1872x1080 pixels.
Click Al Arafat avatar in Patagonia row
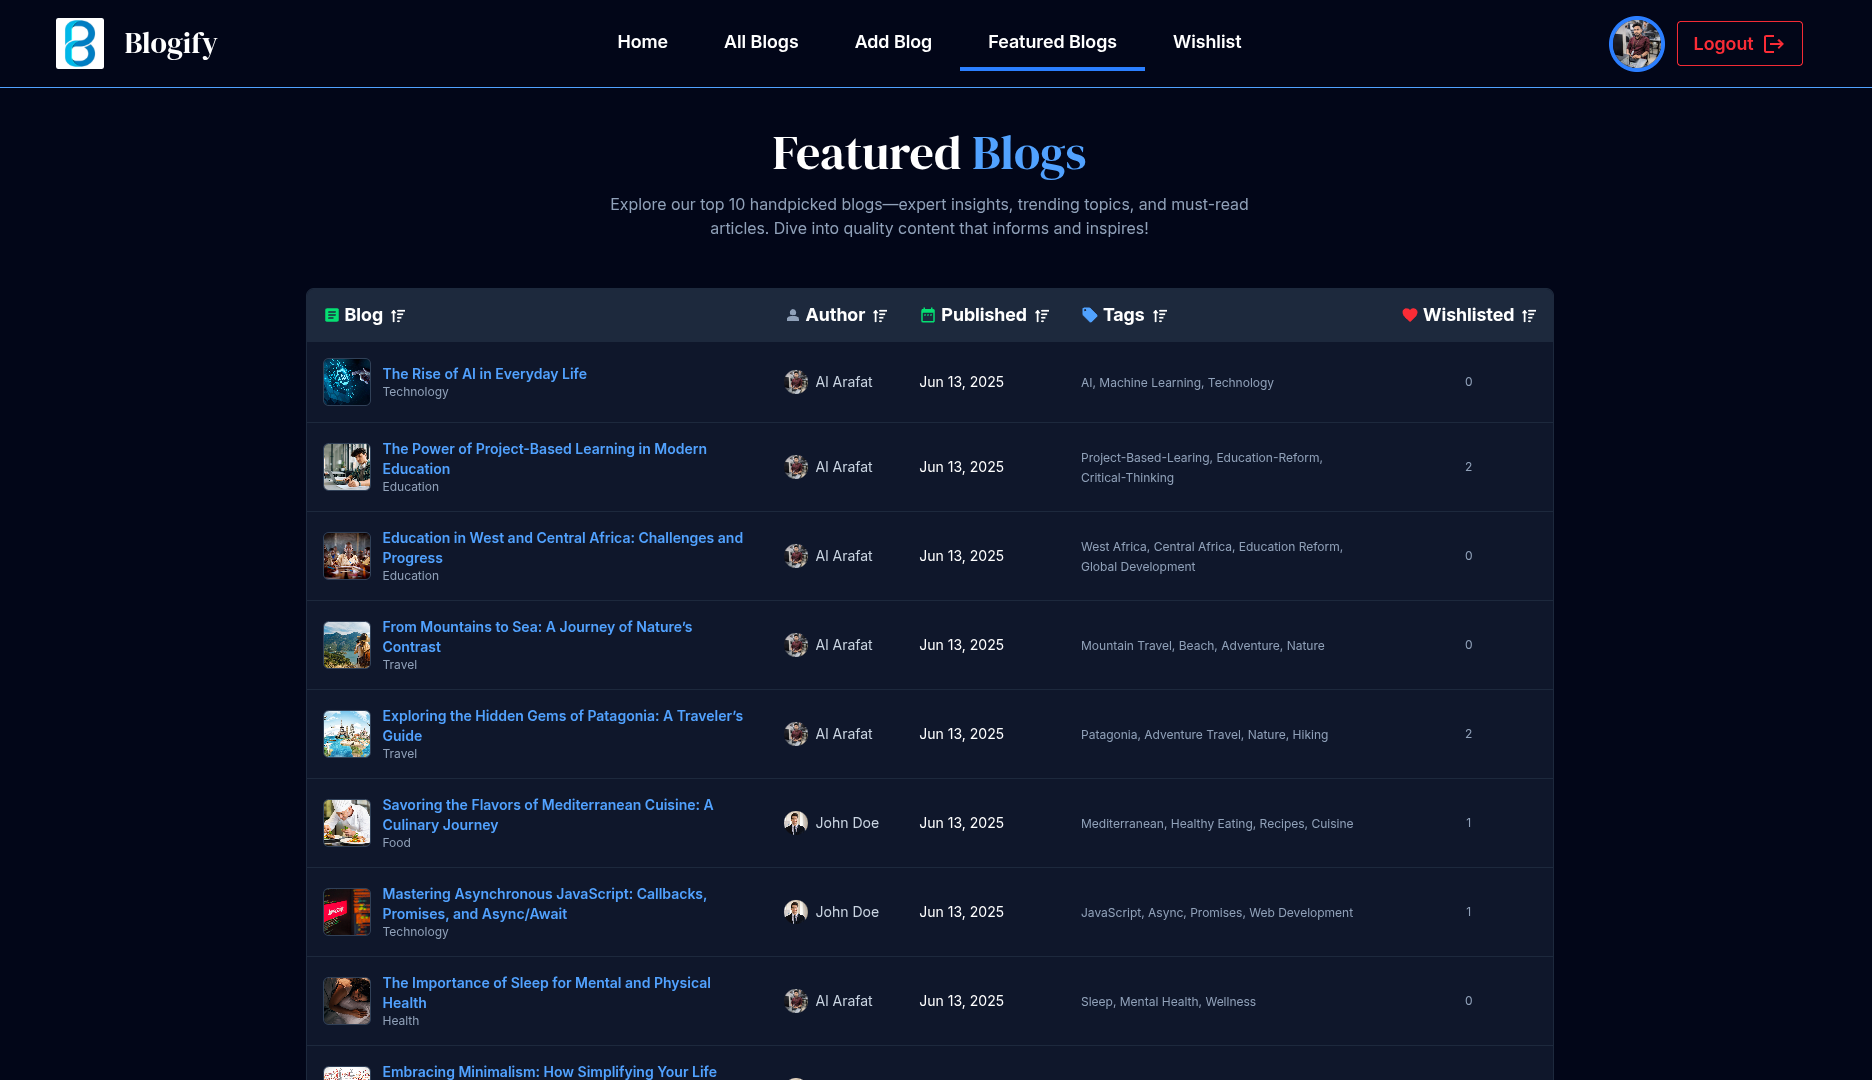click(x=796, y=734)
